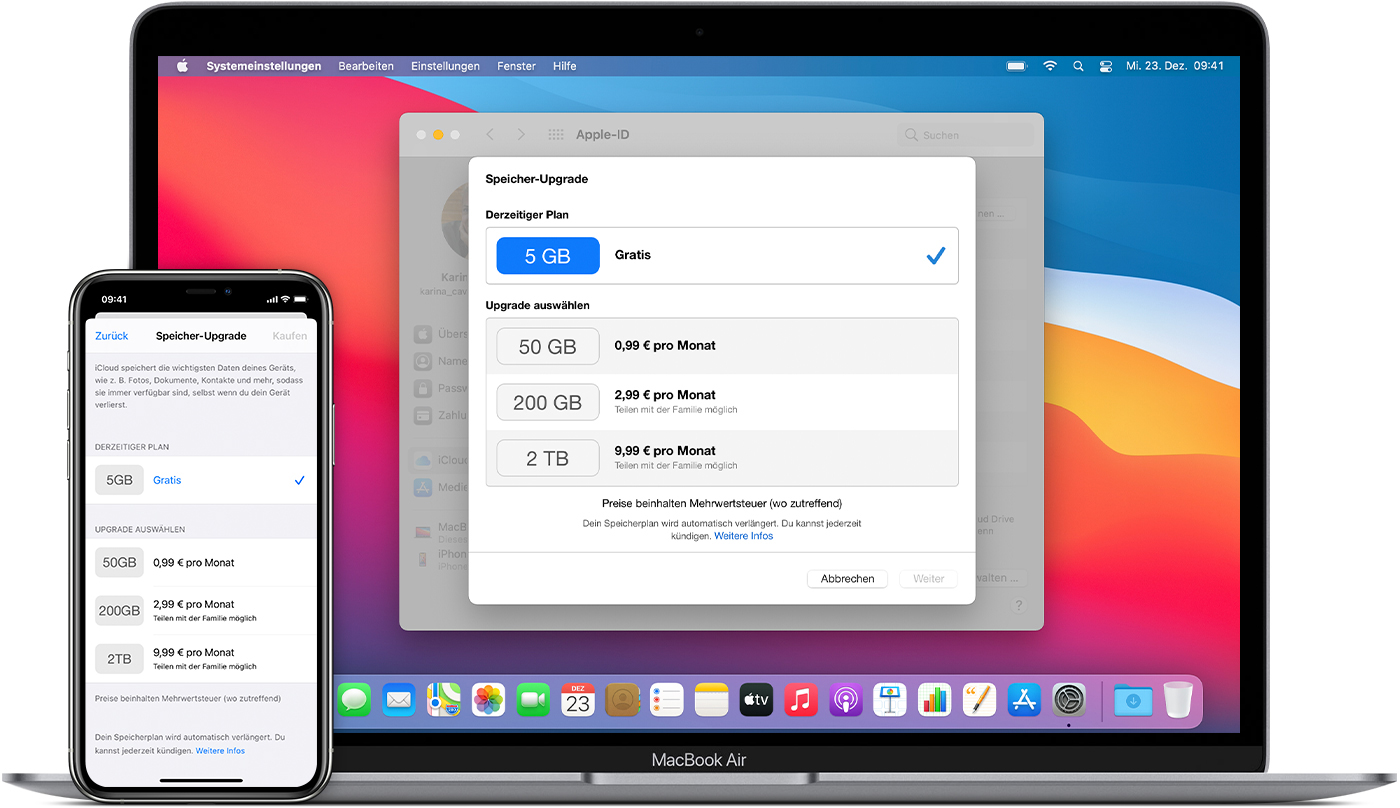Tap Weitere Infos link on iPhone

point(220,750)
